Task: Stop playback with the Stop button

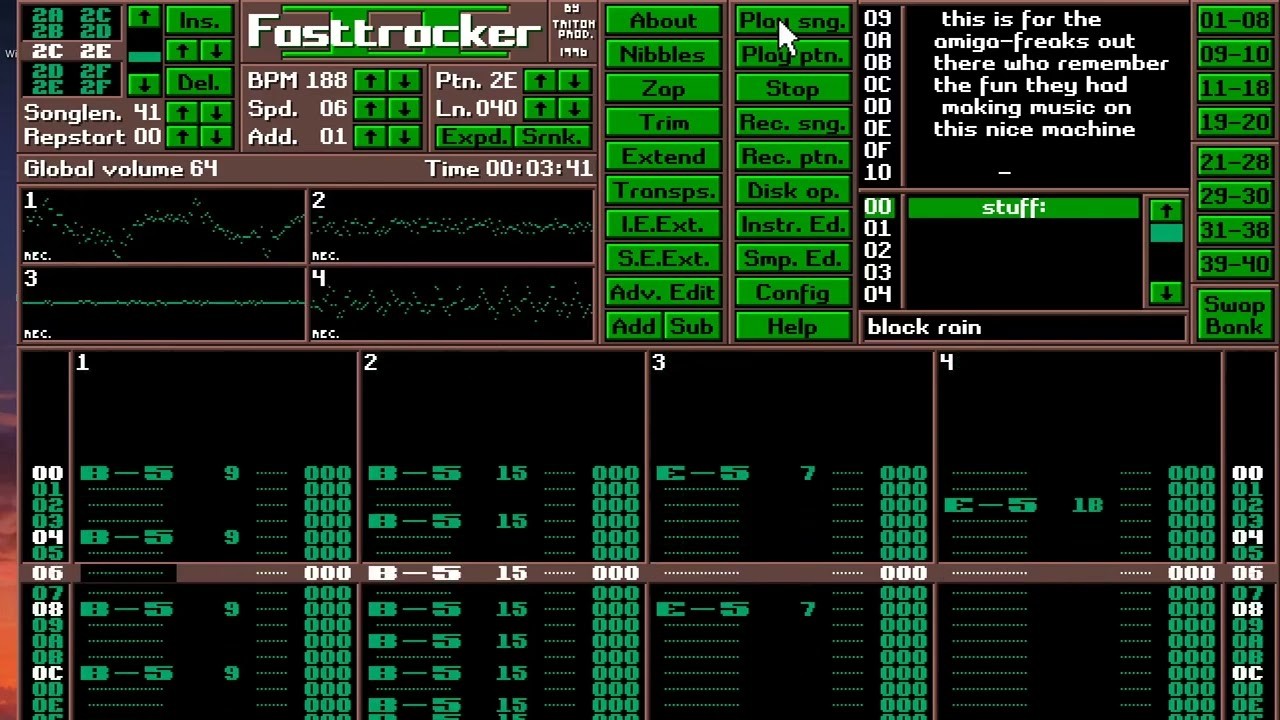Action: coord(793,88)
